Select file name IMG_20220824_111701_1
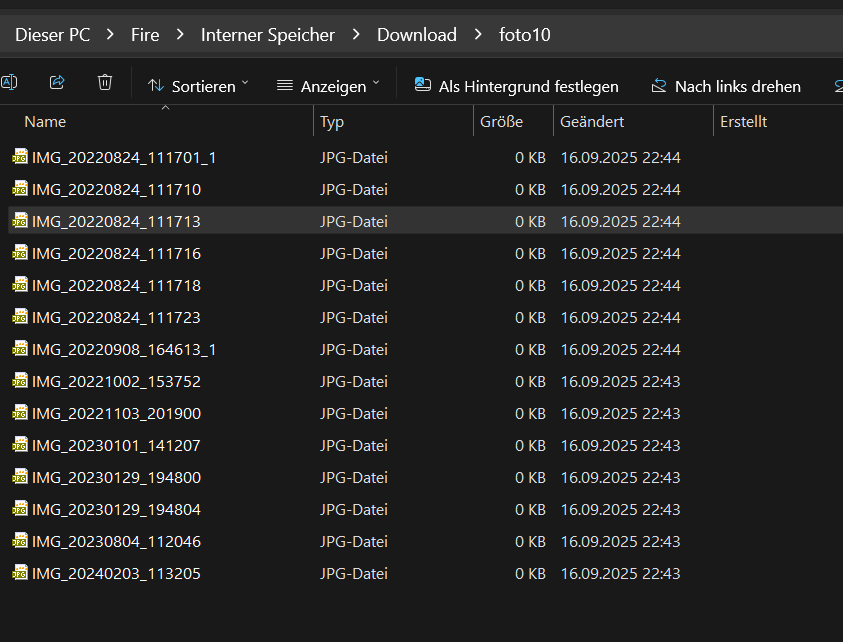The width and height of the screenshot is (843, 642). click(x=124, y=158)
